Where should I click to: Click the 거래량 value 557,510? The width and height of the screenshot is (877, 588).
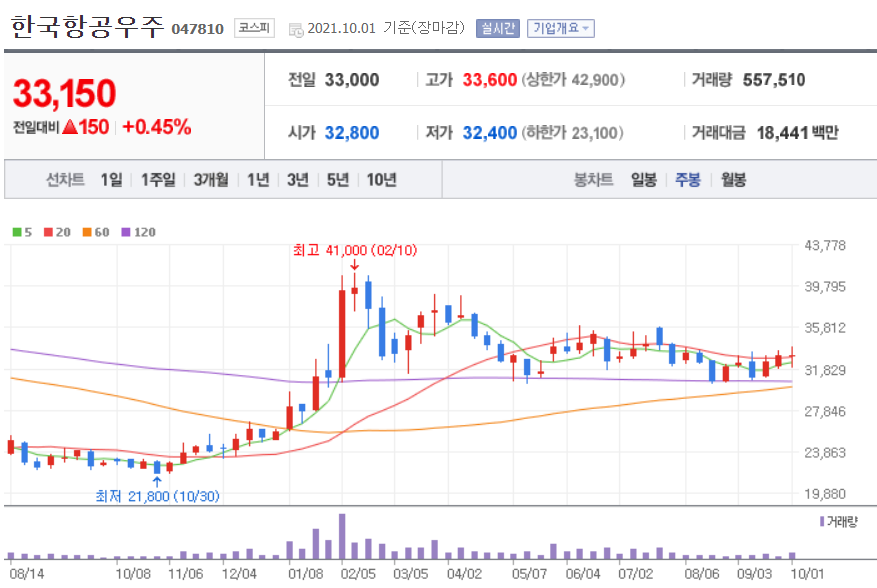774,80
